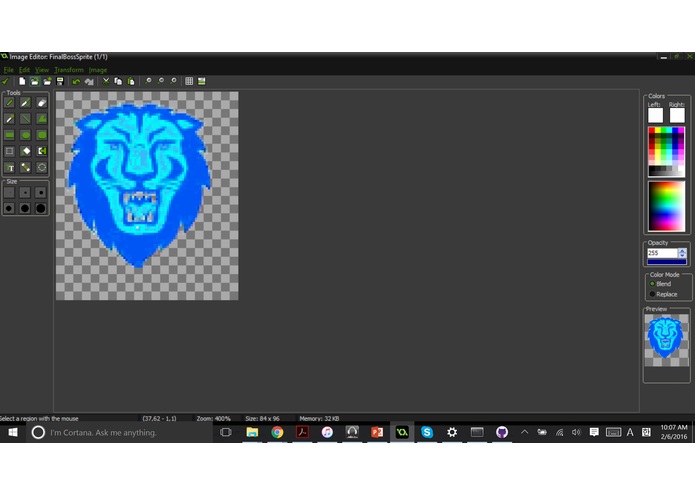Click the 'Memory: 32 KB' status text
Viewport: 695px width, 494px height.
pos(319,419)
